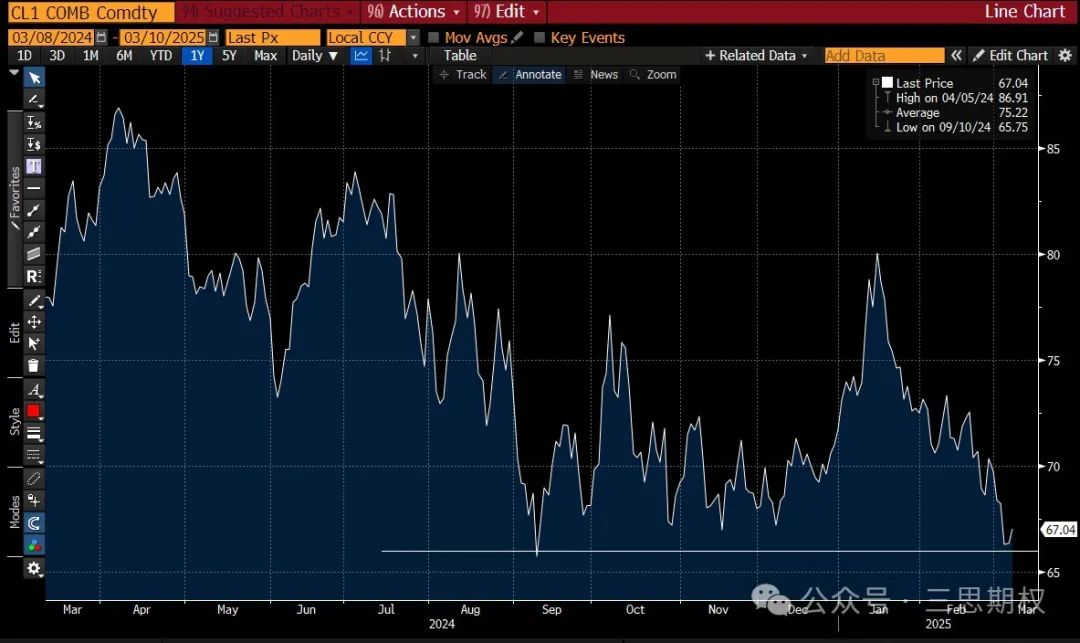Select the move annotation crosshair tool

pyautogui.click(x=34, y=322)
